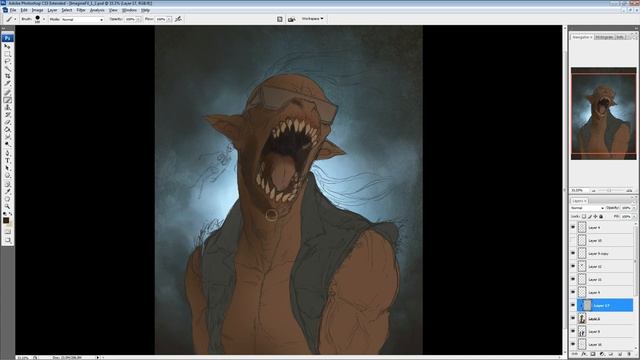Select the Zoom tool

(x=7, y=207)
